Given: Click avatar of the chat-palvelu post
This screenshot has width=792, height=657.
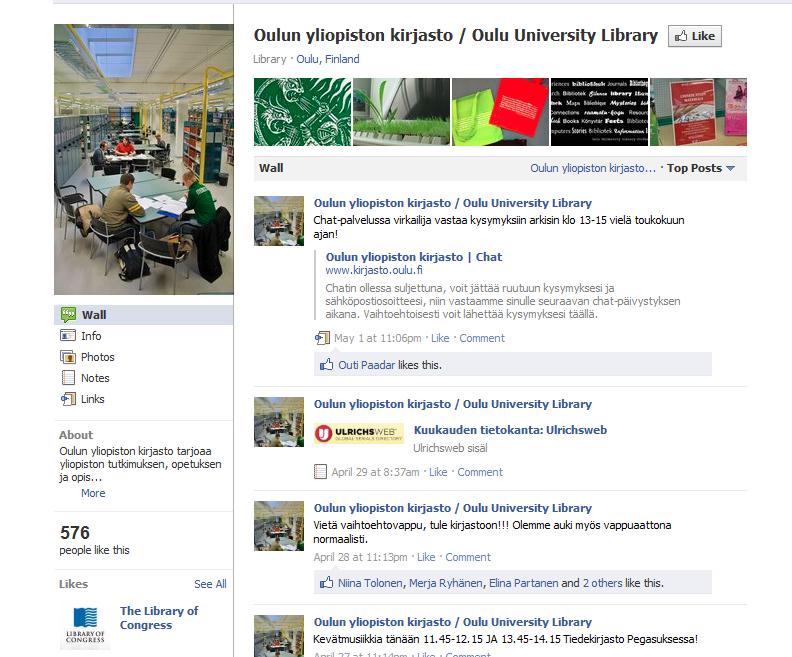Looking at the screenshot, I should click(279, 221).
